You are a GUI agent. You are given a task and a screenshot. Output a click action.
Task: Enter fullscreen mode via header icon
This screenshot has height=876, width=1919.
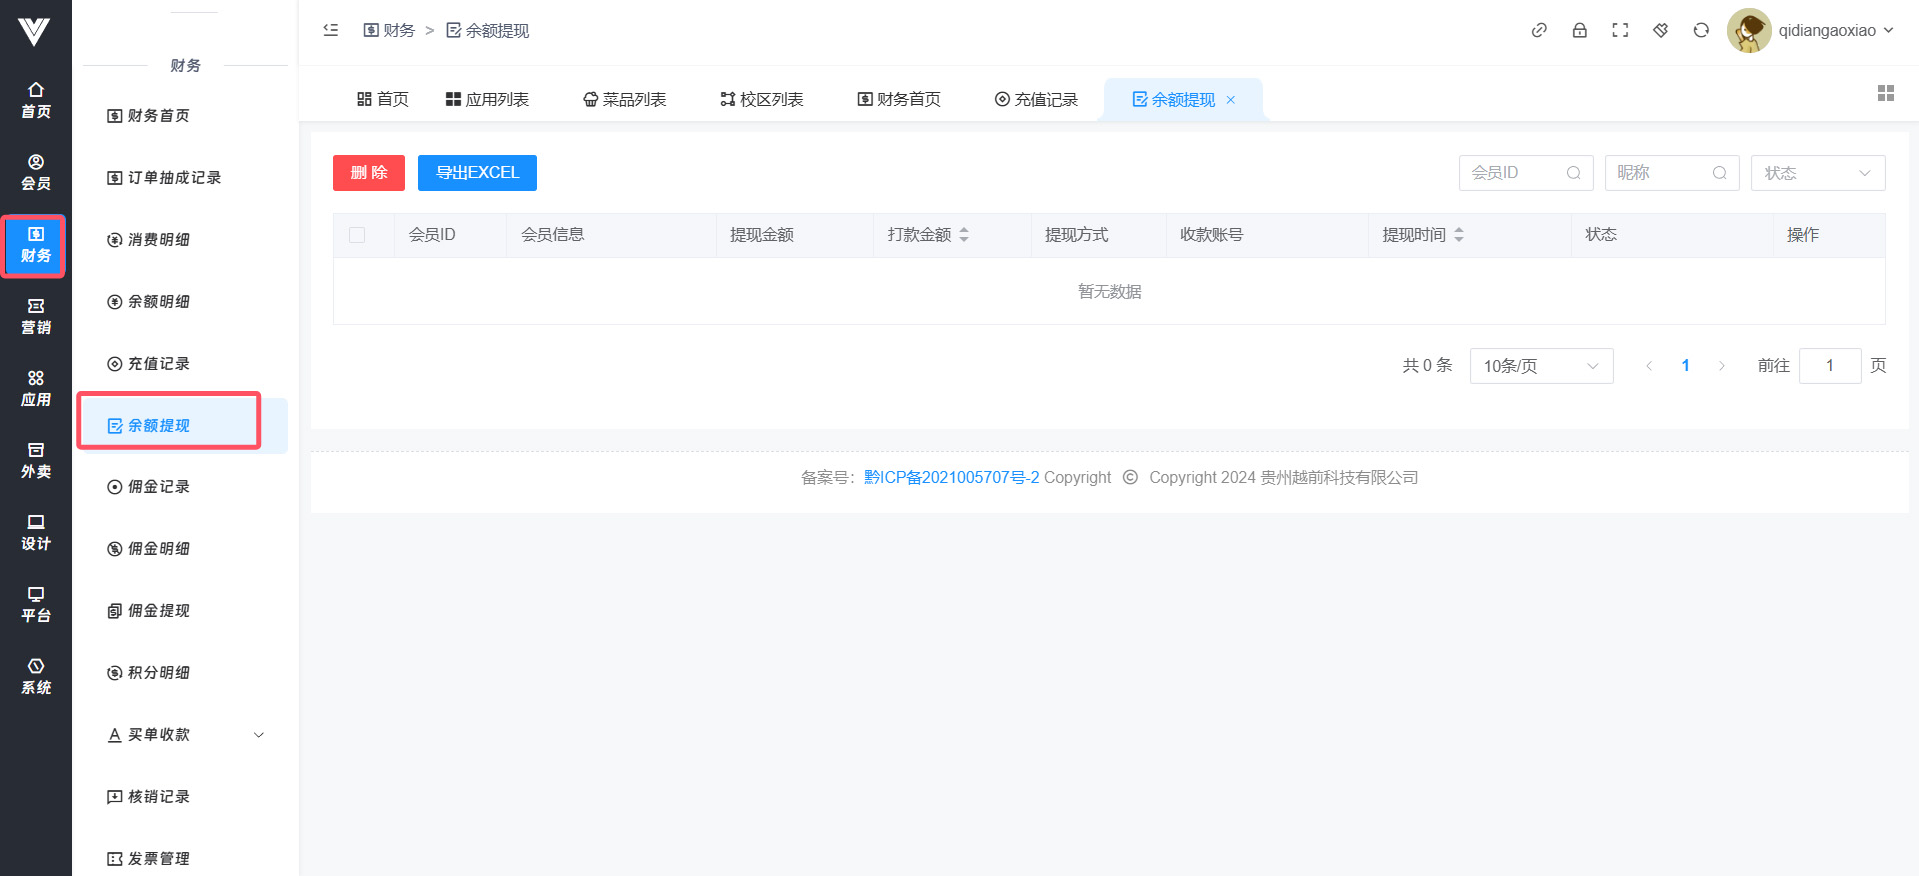pyautogui.click(x=1620, y=30)
